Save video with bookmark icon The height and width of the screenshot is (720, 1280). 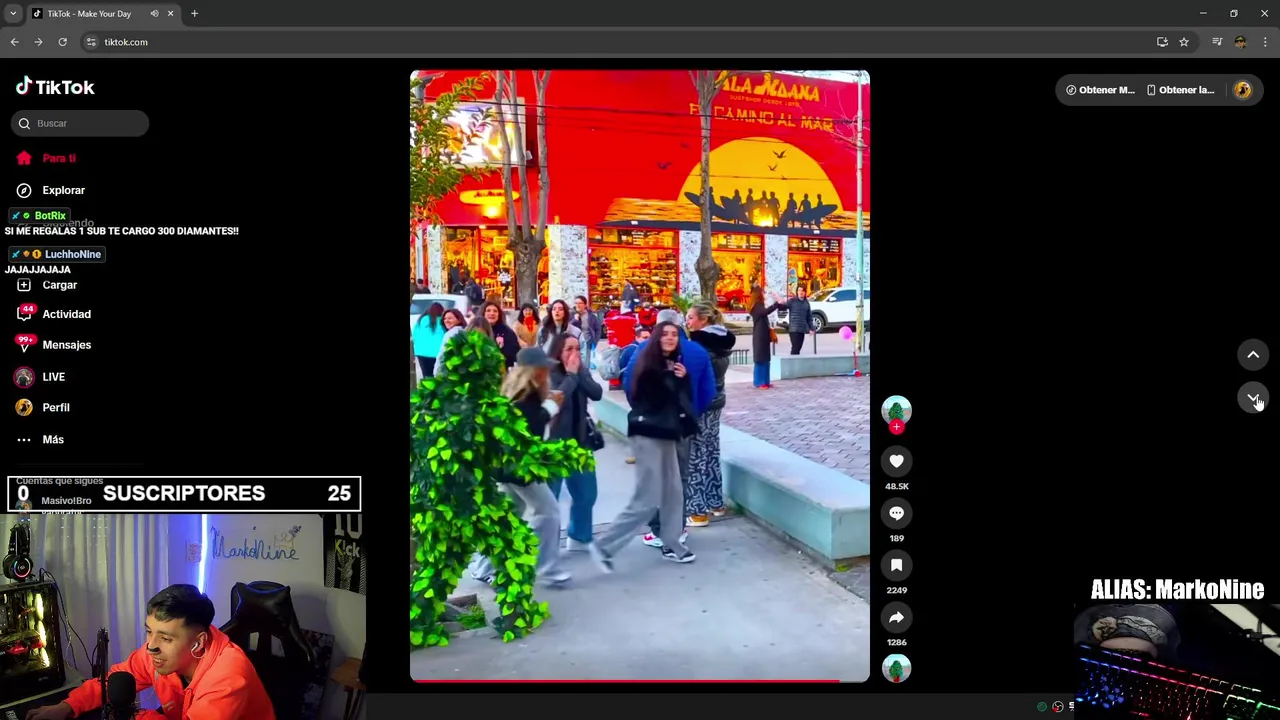(896, 565)
